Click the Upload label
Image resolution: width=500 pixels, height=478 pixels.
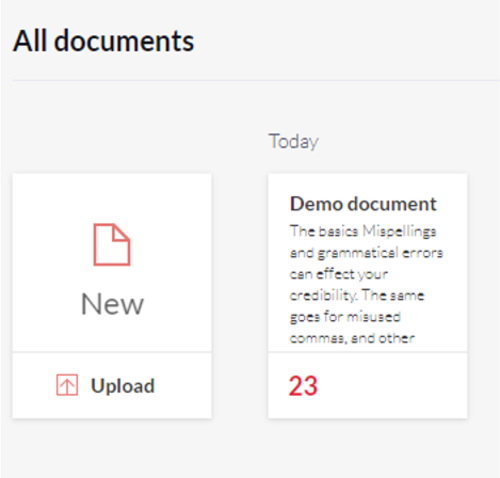coord(123,386)
